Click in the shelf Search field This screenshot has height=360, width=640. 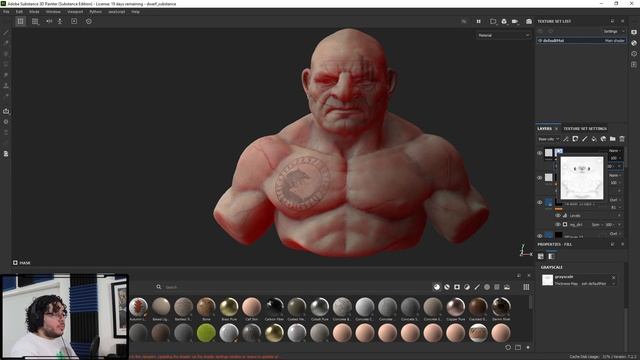(294, 287)
